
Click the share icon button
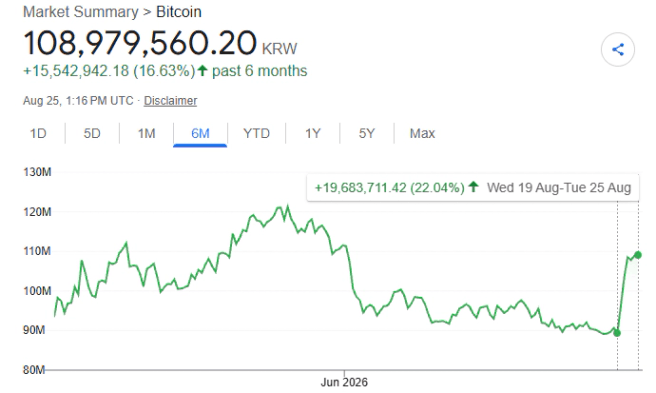(x=618, y=49)
